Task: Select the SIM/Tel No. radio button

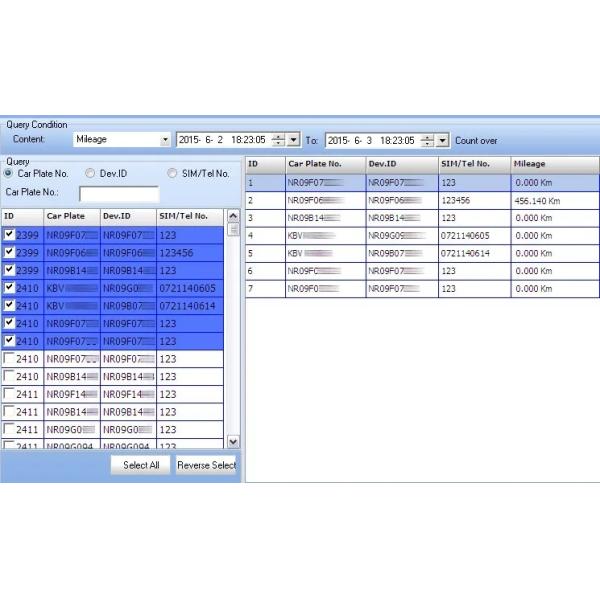Action: [172, 173]
